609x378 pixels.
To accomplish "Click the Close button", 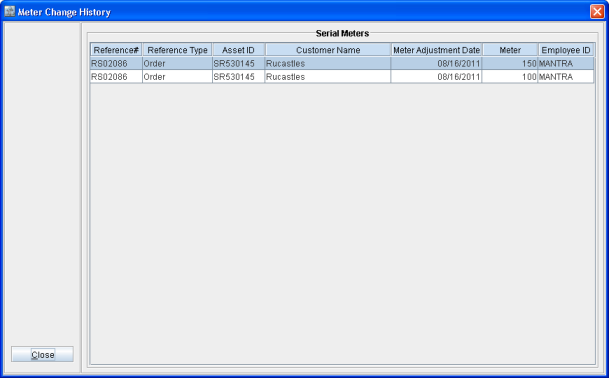I will [42, 354].
